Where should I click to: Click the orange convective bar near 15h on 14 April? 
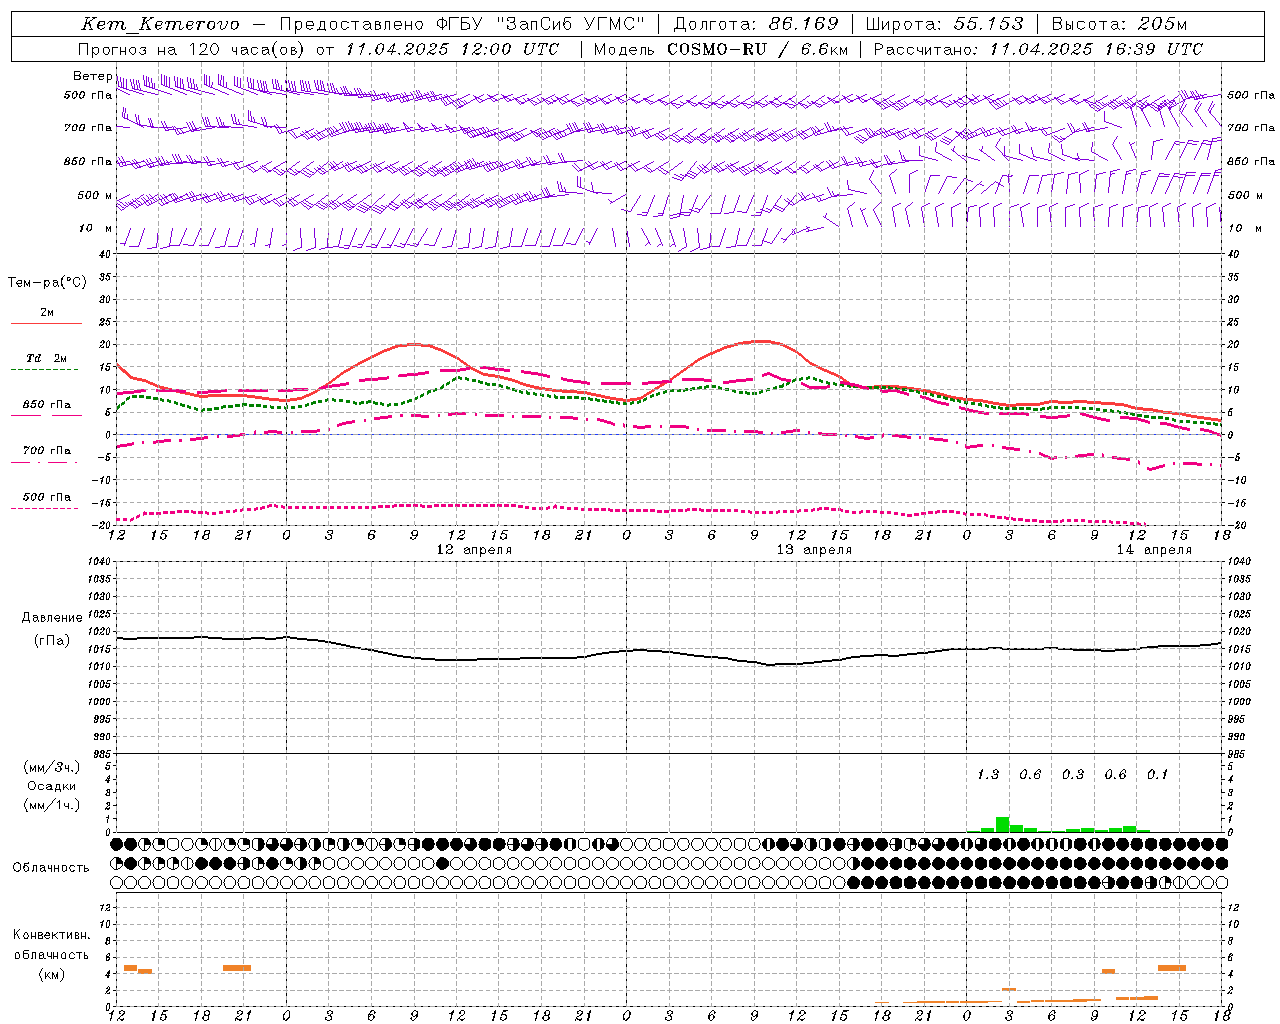click(1172, 967)
